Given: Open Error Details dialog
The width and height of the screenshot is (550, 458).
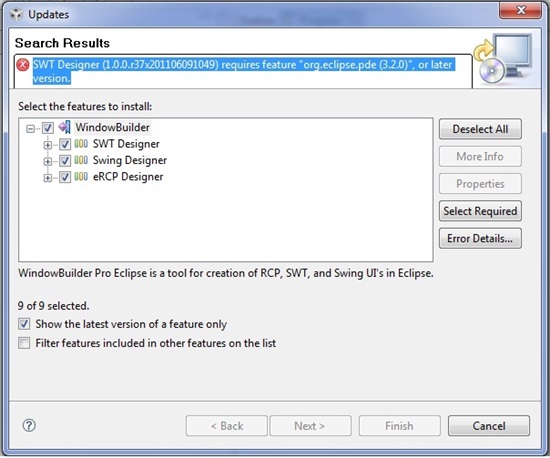Looking at the screenshot, I should pos(480,238).
